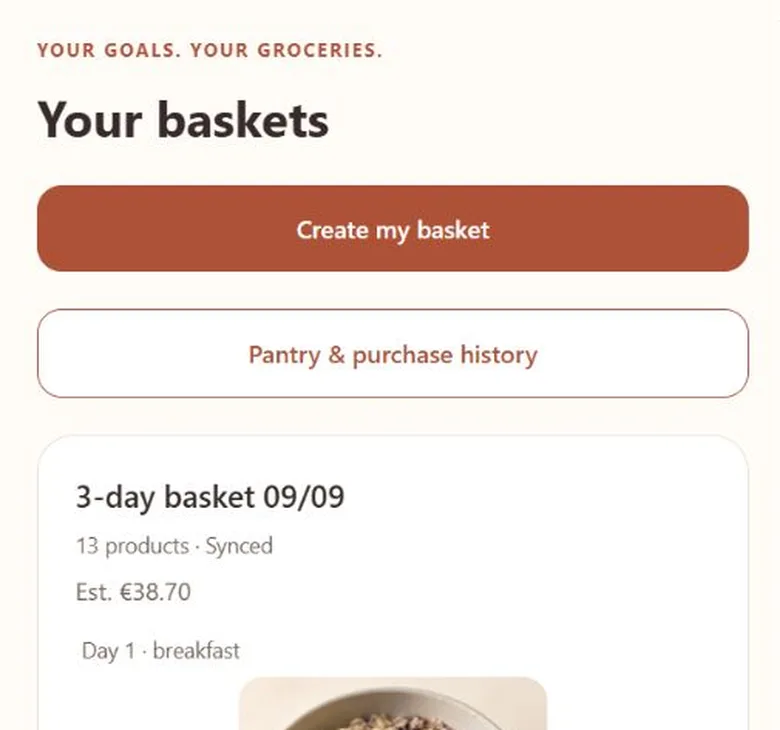View purchase history via the outlined button
The width and height of the screenshot is (780, 730).
pos(392,353)
